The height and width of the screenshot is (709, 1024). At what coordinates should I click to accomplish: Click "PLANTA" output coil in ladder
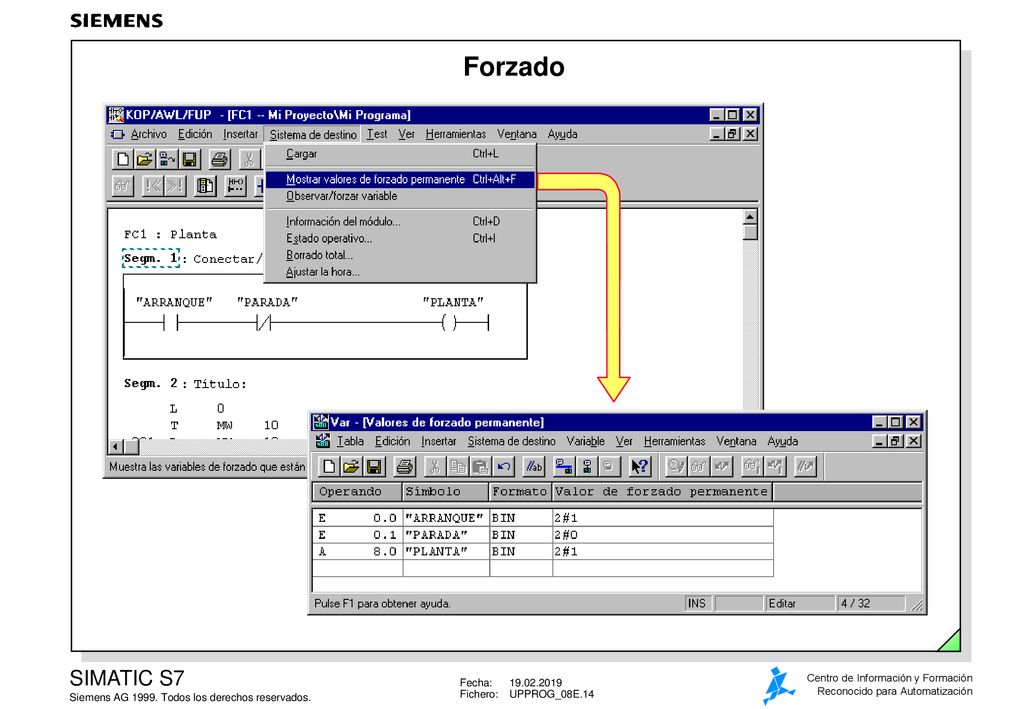click(x=449, y=323)
